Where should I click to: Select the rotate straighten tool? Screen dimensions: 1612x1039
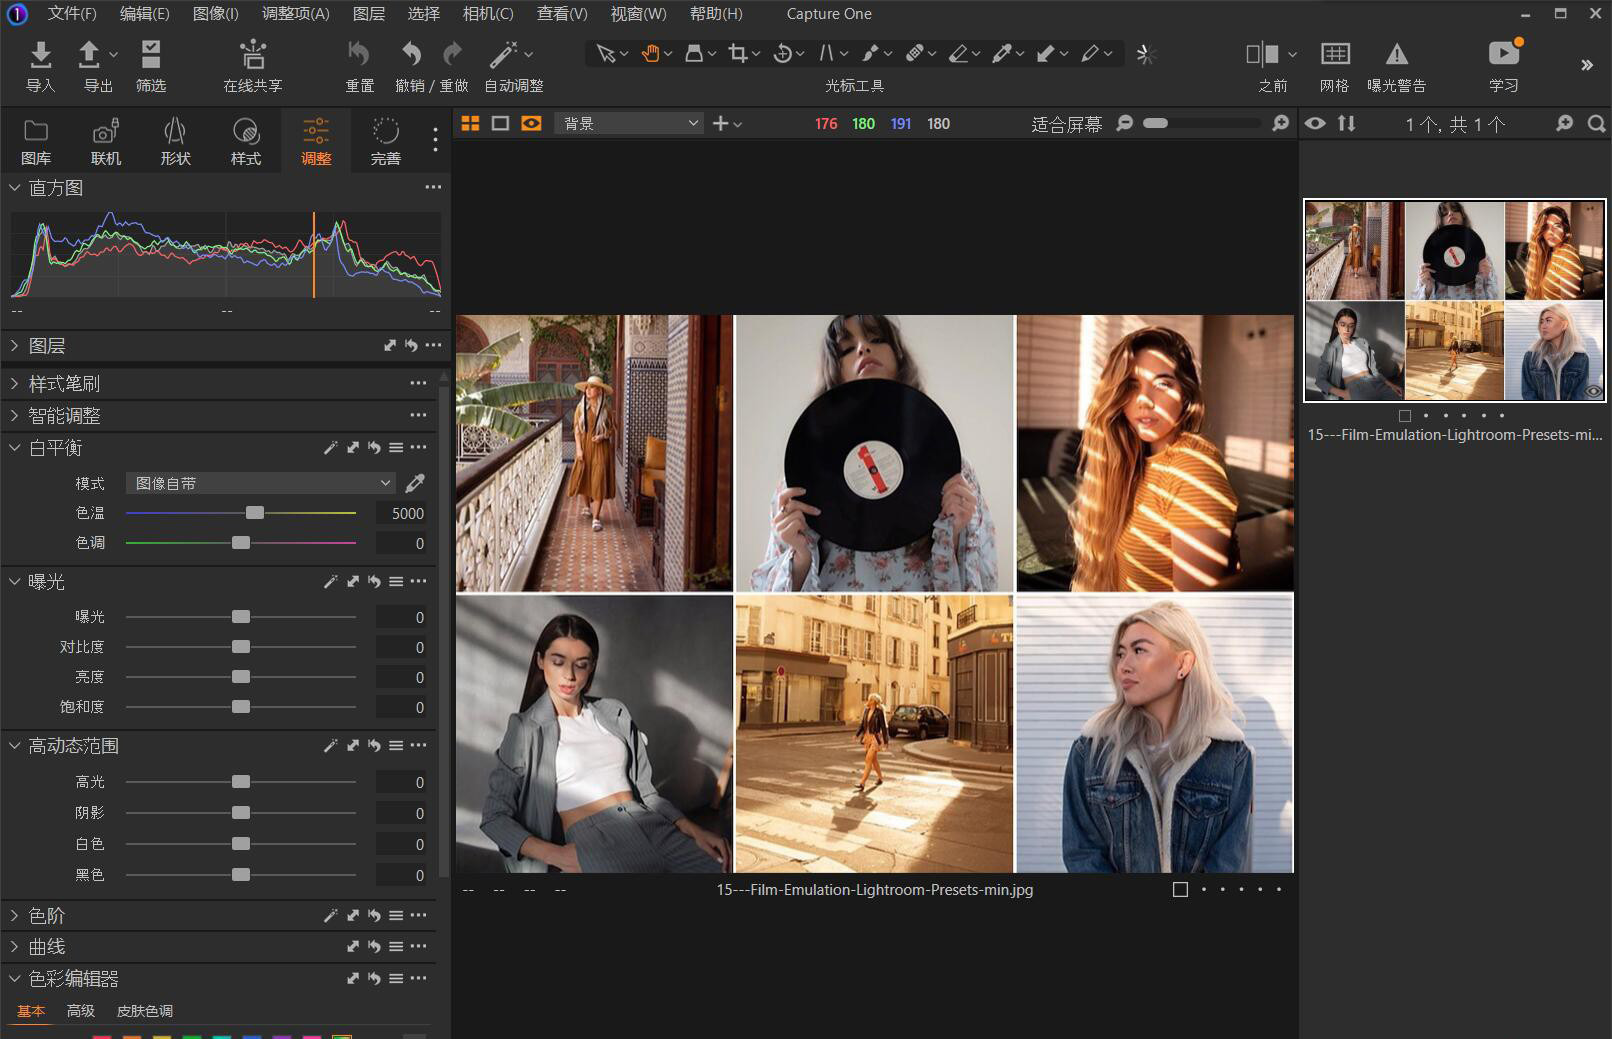point(783,54)
